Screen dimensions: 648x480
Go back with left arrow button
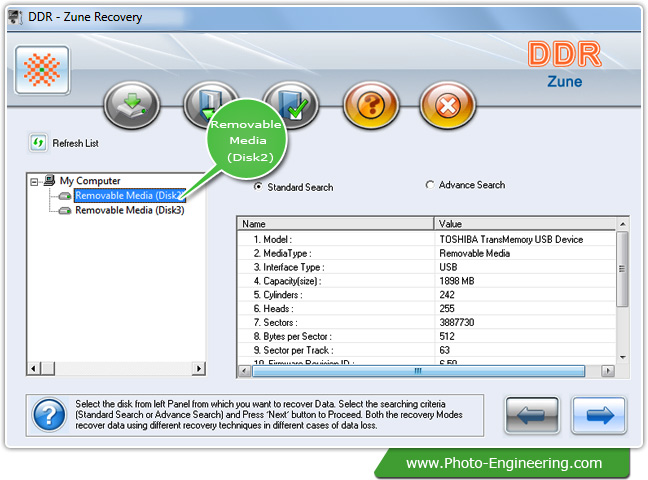coord(532,415)
